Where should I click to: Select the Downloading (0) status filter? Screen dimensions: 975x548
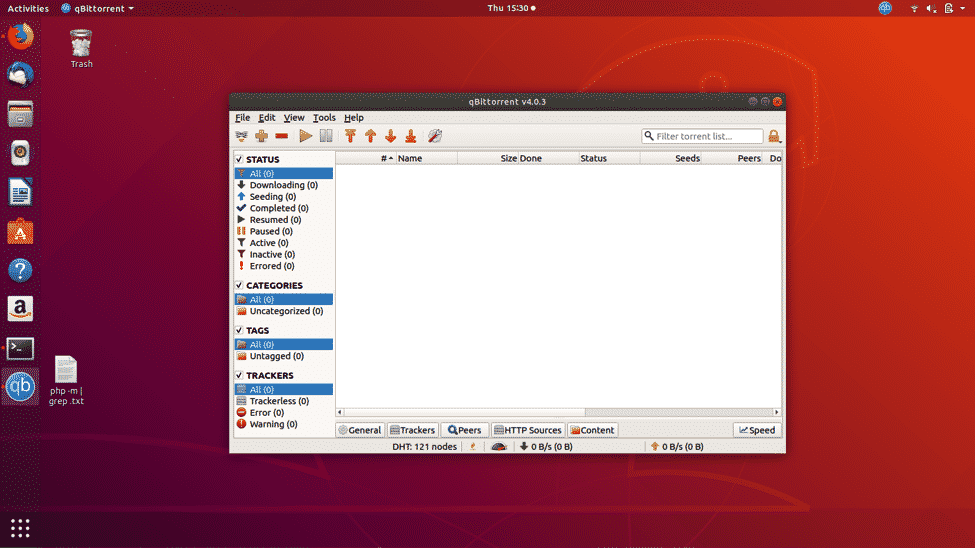pos(284,185)
